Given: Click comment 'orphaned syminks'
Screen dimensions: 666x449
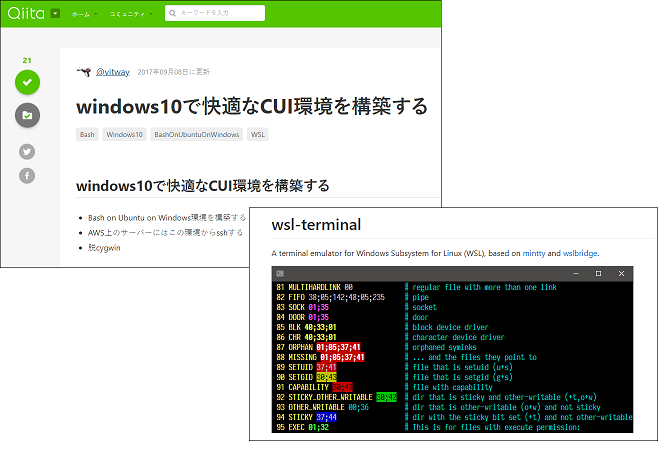Looking at the screenshot, I should [444, 347].
